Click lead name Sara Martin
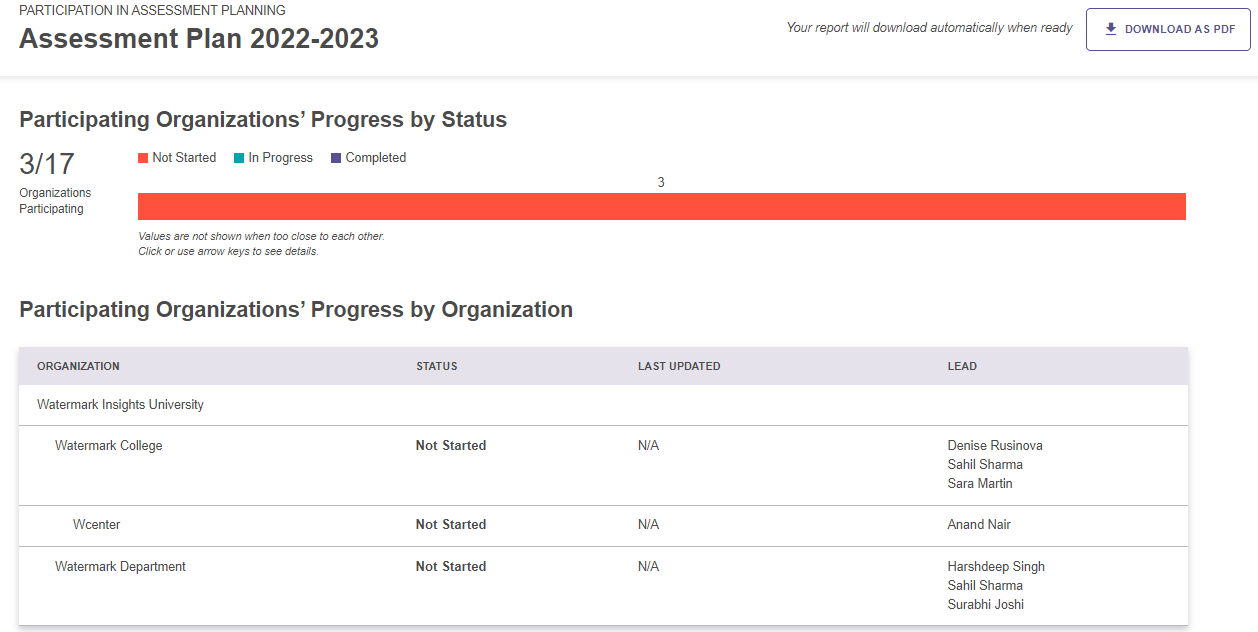The width and height of the screenshot is (1258, 632). tap(980, 484)
